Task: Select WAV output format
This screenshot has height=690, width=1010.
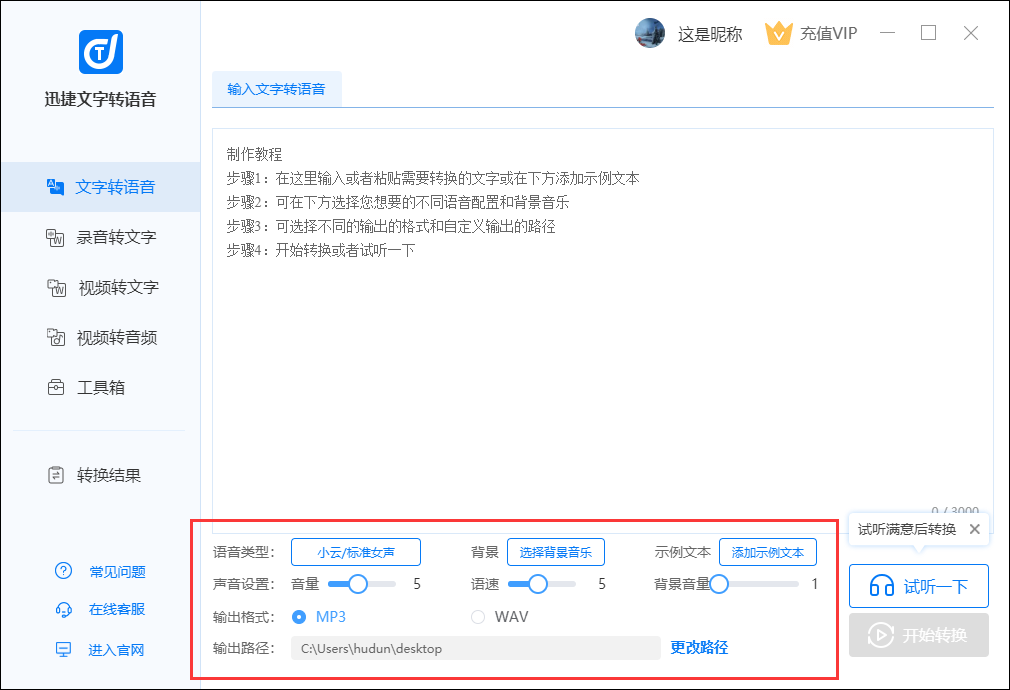Action: (478, 617)
